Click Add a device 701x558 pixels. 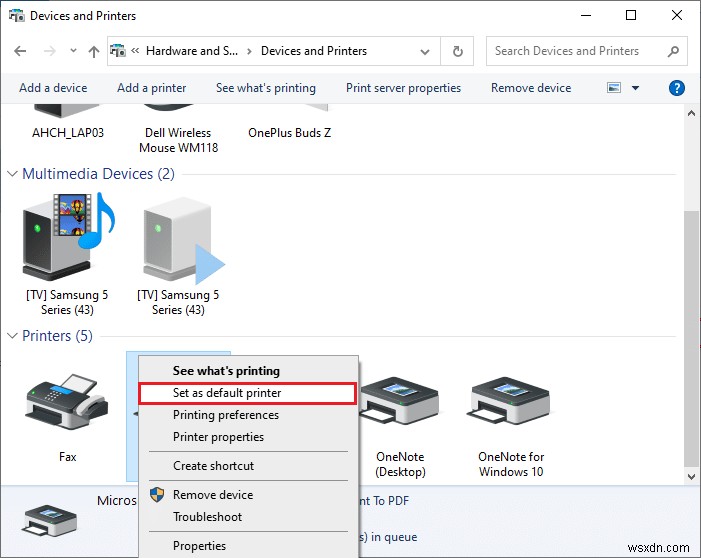(x=53, y=88)
